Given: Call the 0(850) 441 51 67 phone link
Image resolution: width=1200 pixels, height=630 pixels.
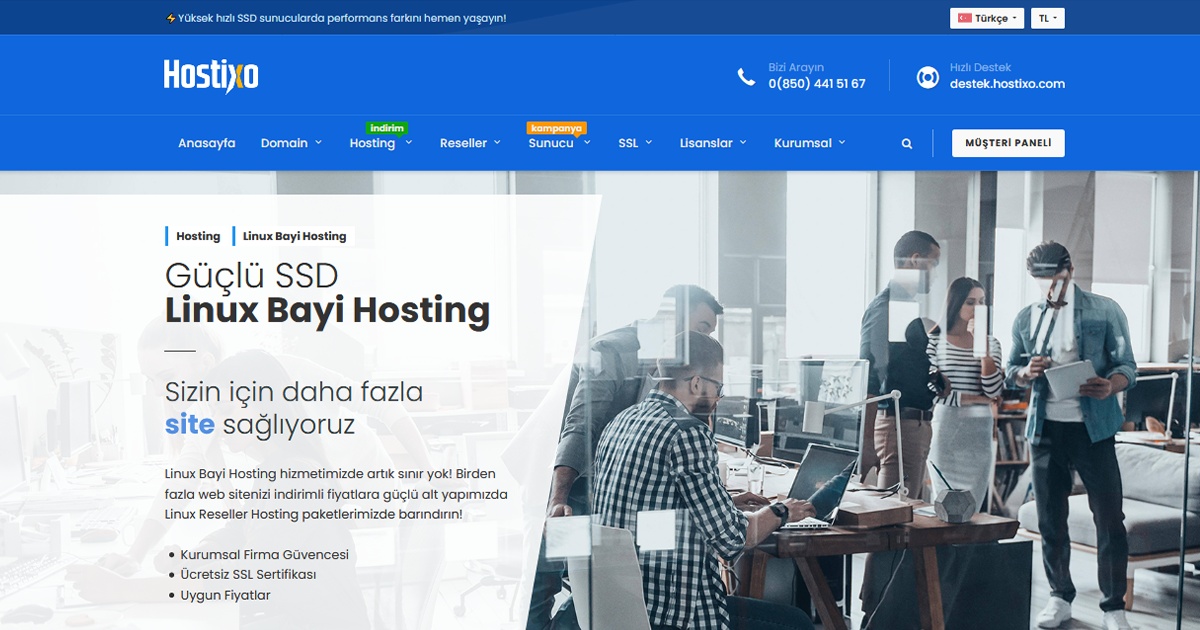Looking at the screenshot, I should [816, 84].
